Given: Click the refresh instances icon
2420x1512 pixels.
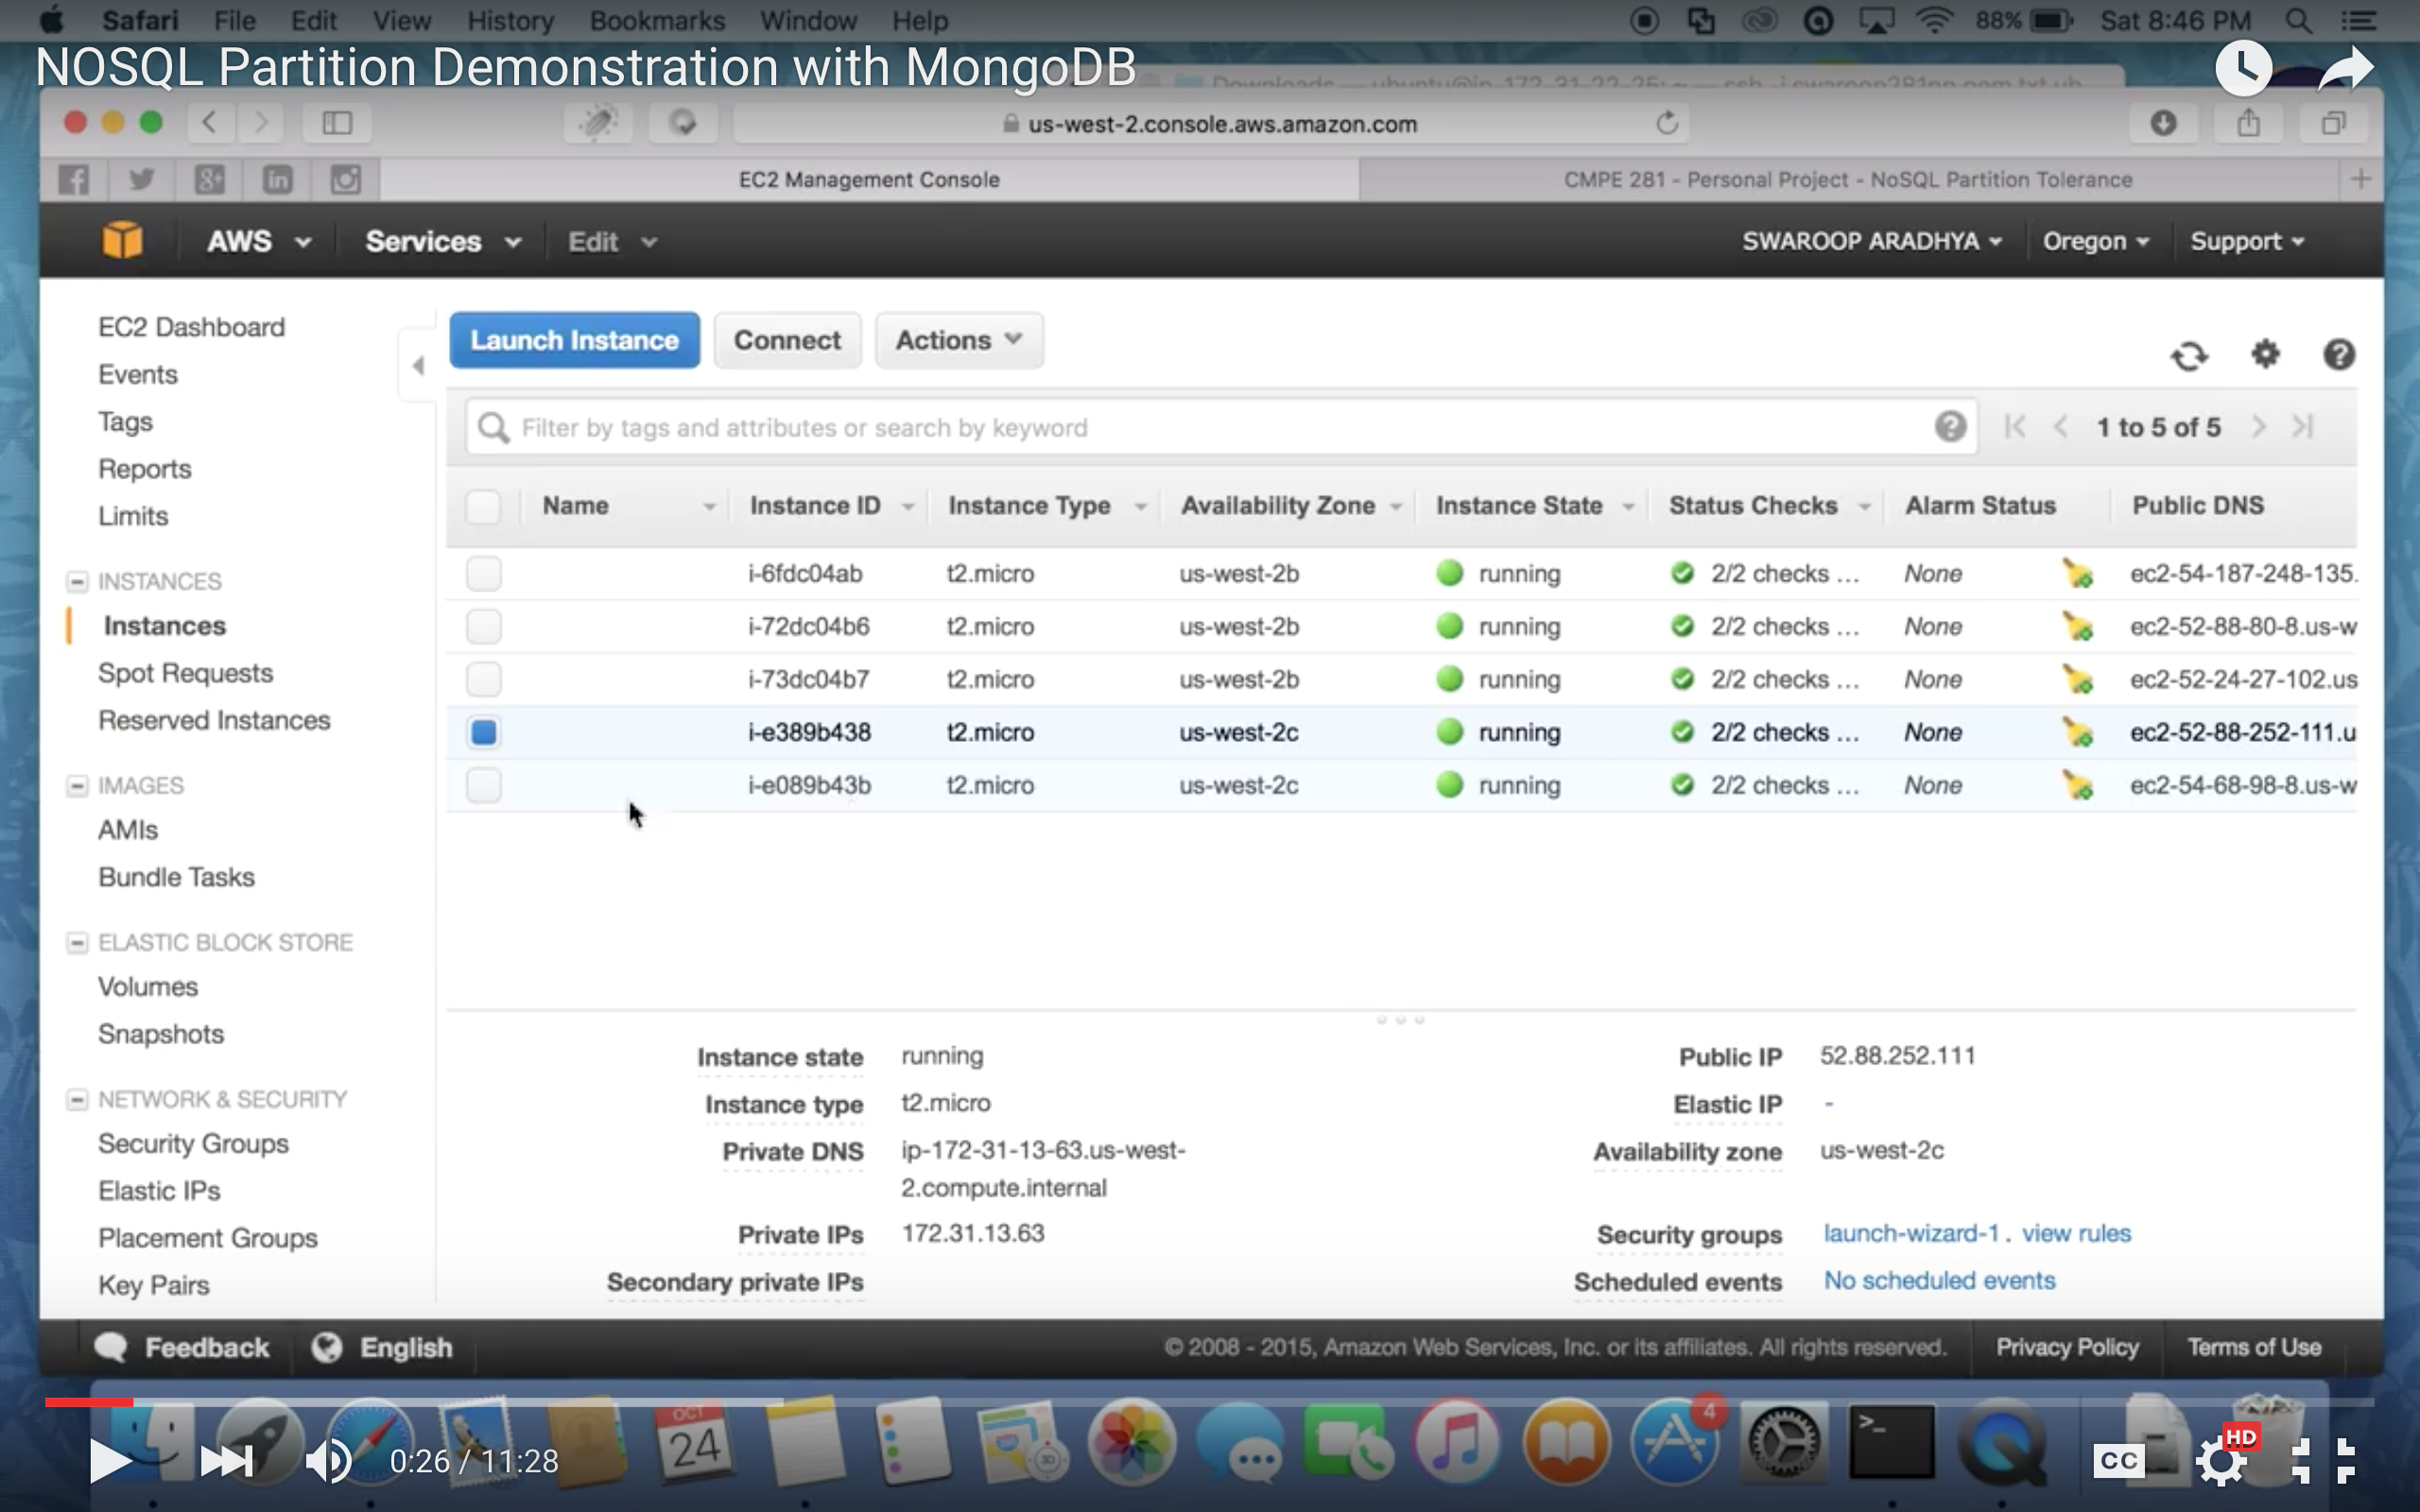Looking at the screenshot, I should point(2188,356).
